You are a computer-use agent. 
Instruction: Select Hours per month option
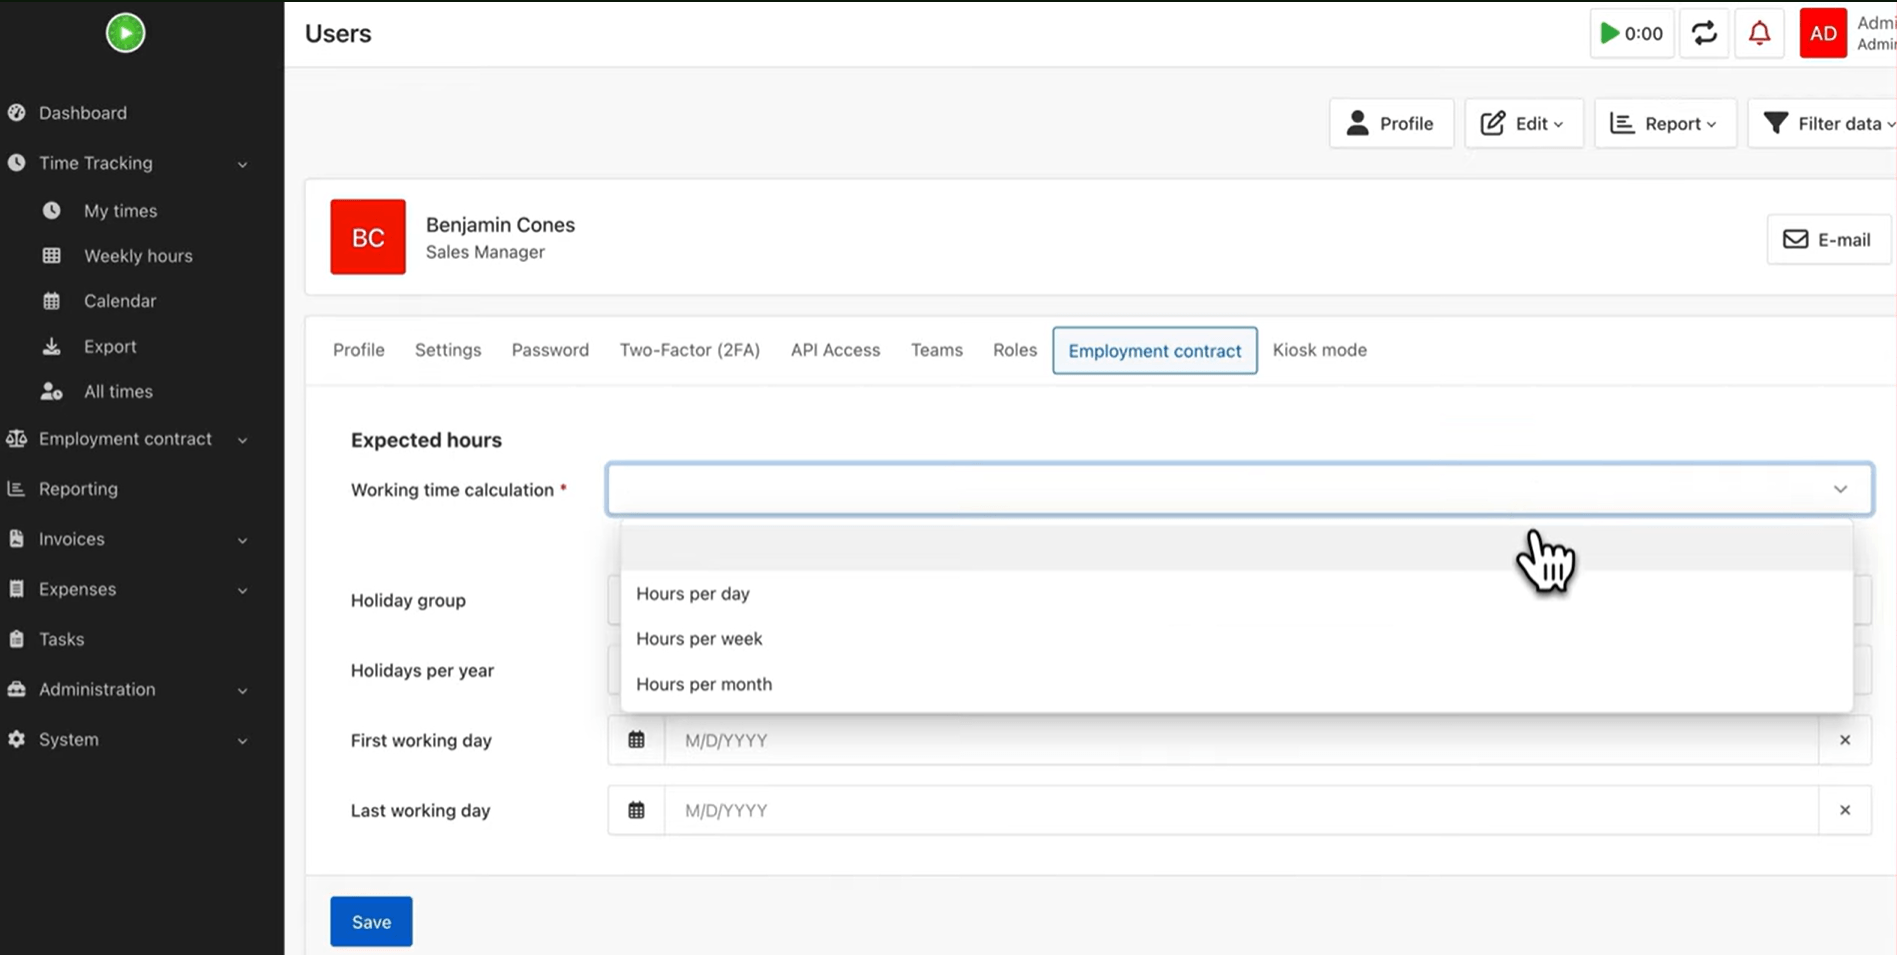(x=1236, y=684)
